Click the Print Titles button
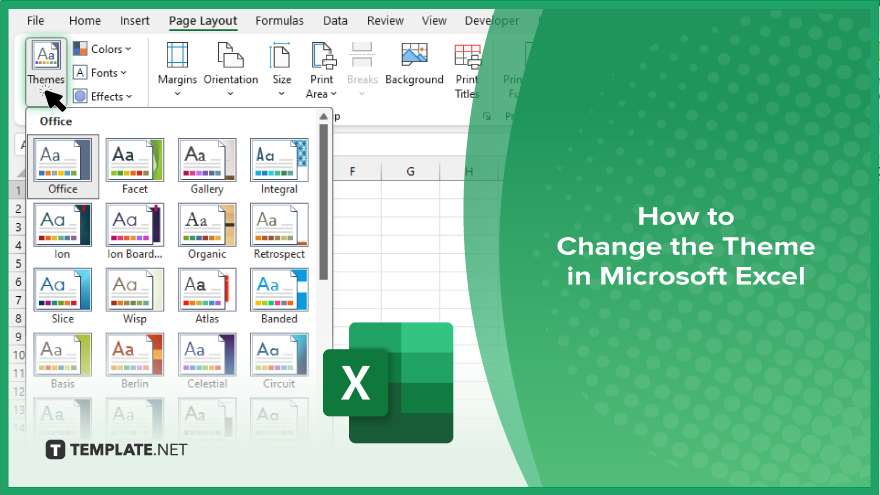 pyautogui.click(x=467, y=70)
